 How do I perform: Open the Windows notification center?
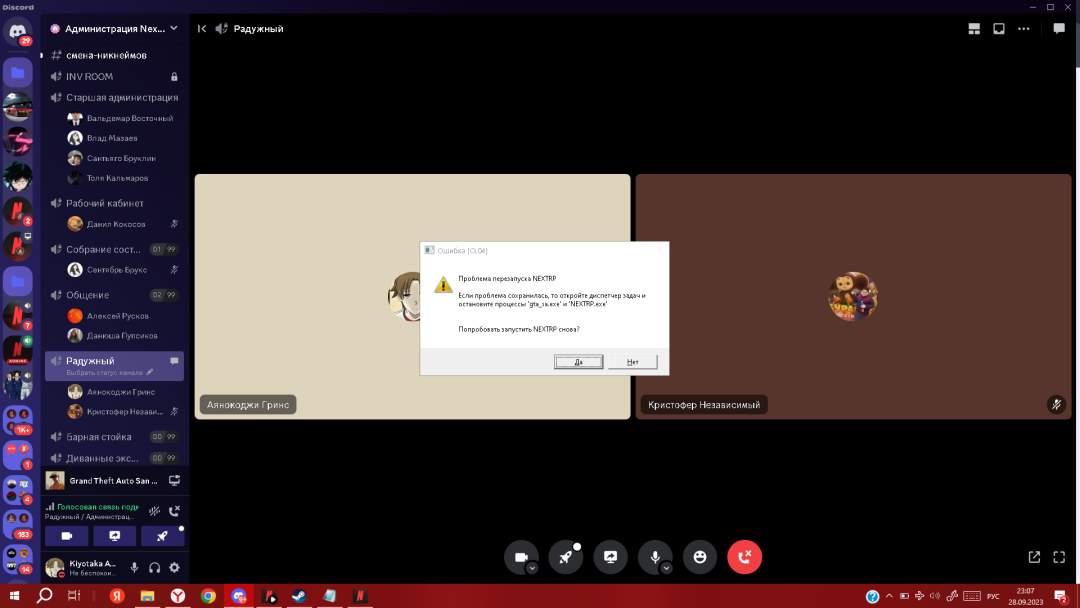1061,596
